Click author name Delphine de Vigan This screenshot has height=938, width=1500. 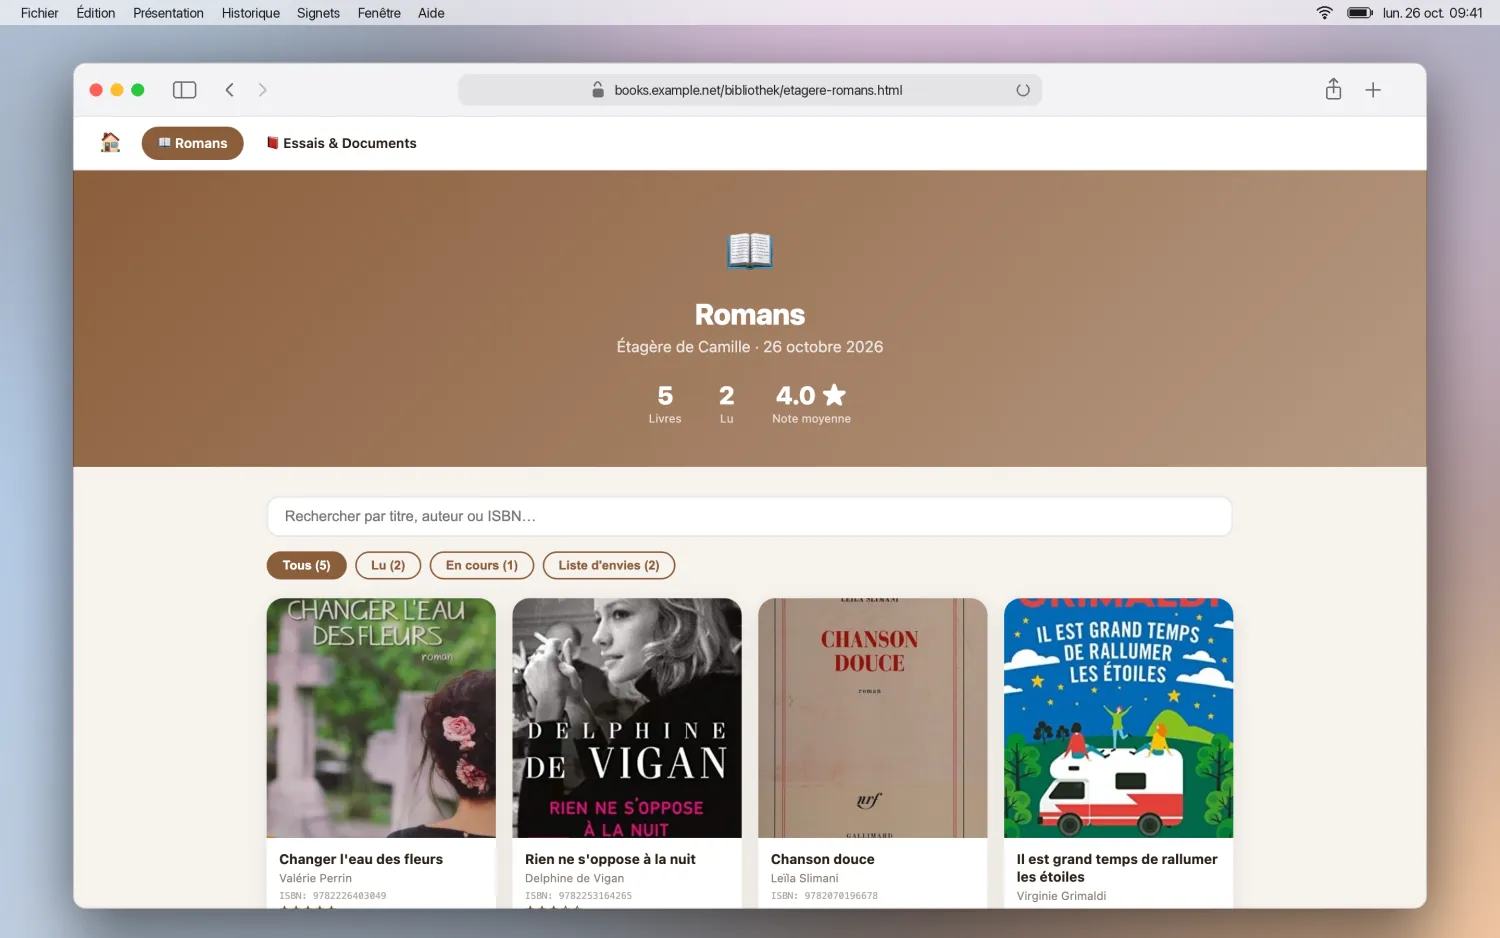pyautogui.click(x=574, y=878)
